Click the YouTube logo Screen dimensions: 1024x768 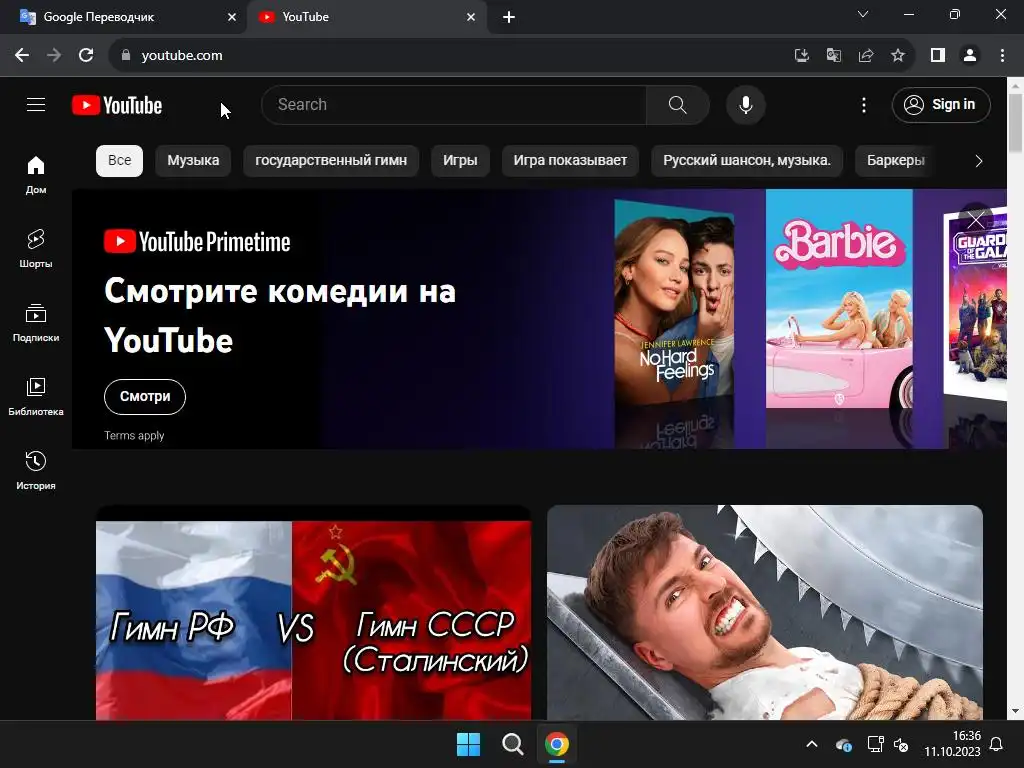click(117, 105)
